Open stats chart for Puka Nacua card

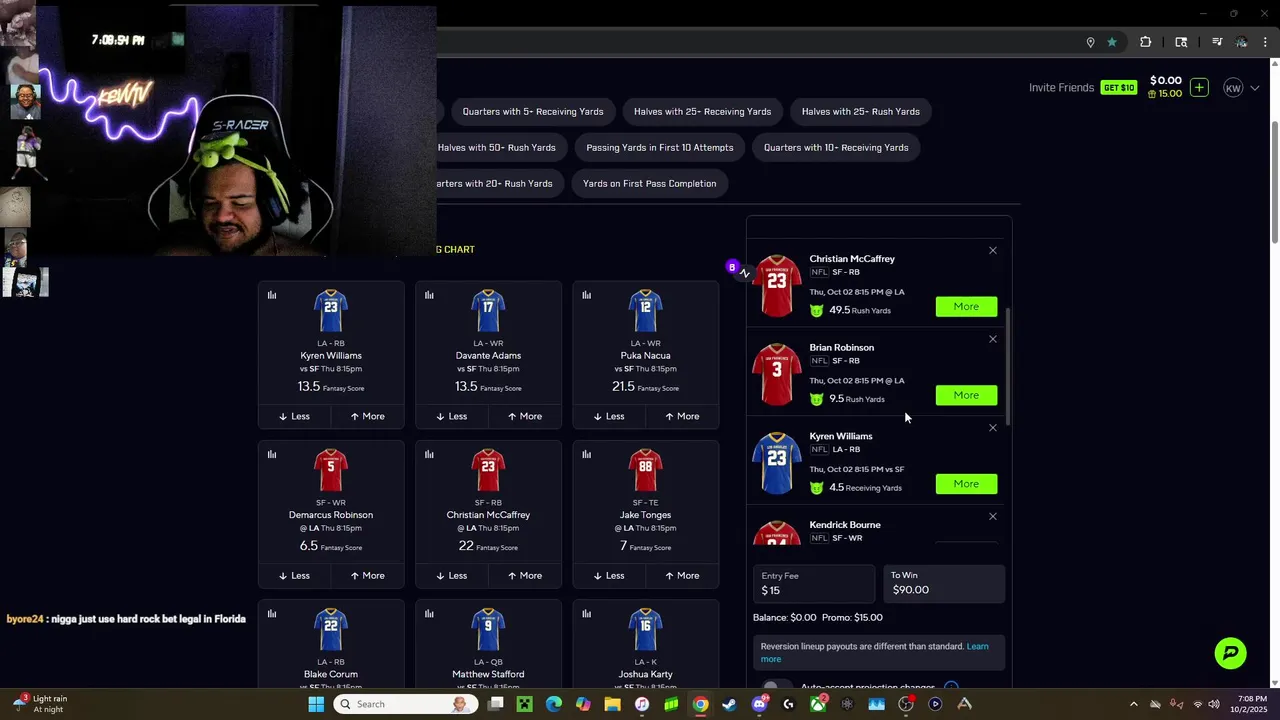(586, 295)
